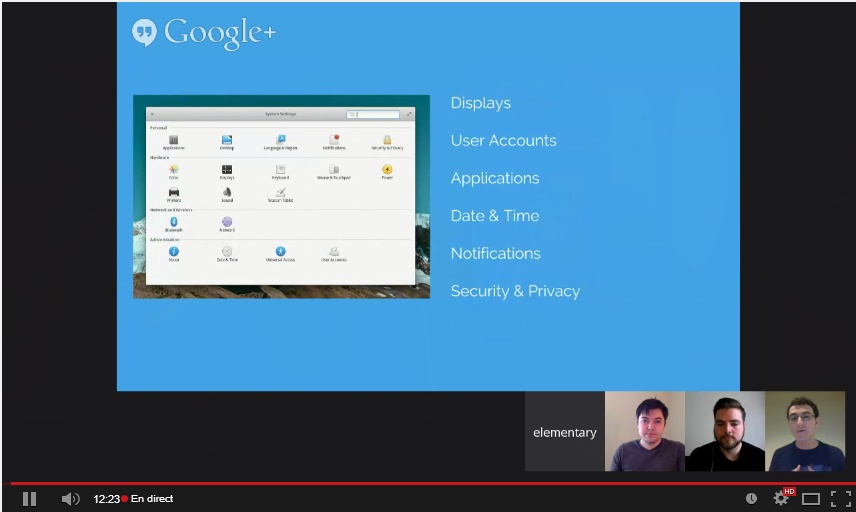The width and height of the screenshot is (856, 512).
Task: Click the Google+ Hangouts logo
Action: (204, 33)
